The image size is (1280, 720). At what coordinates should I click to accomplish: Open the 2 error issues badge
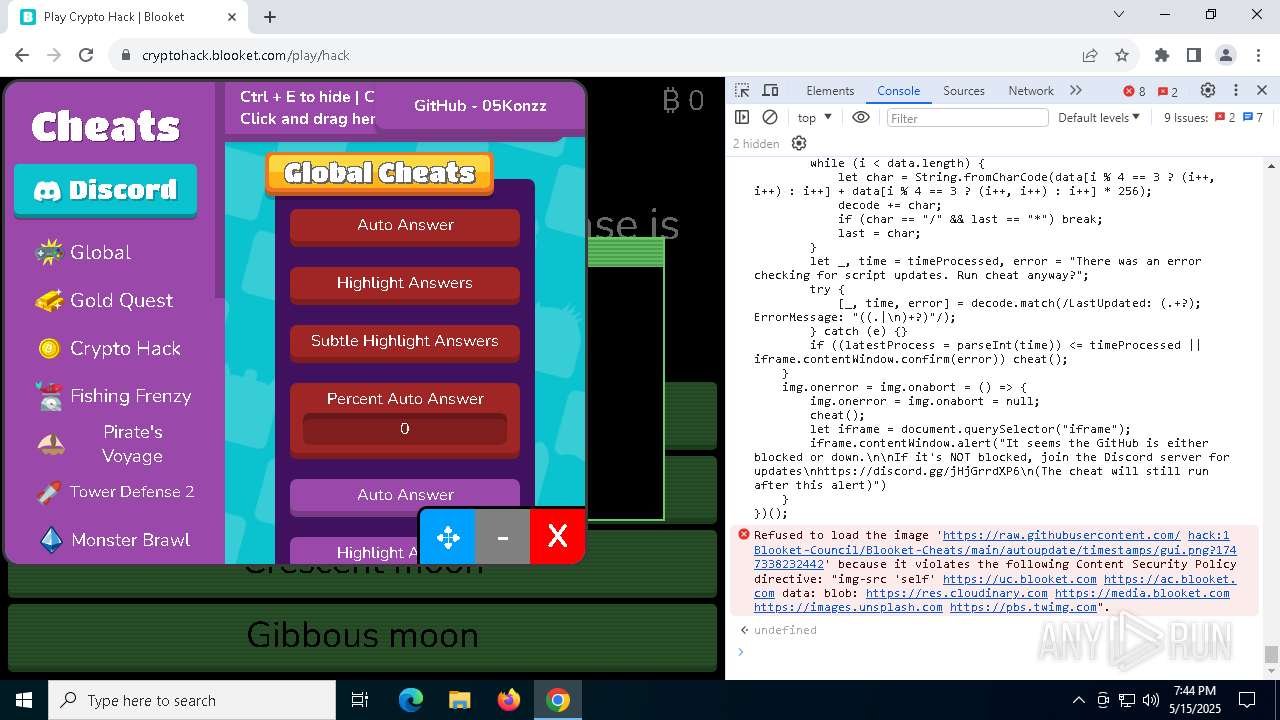pyautogui.click(x=1225, y=117)
